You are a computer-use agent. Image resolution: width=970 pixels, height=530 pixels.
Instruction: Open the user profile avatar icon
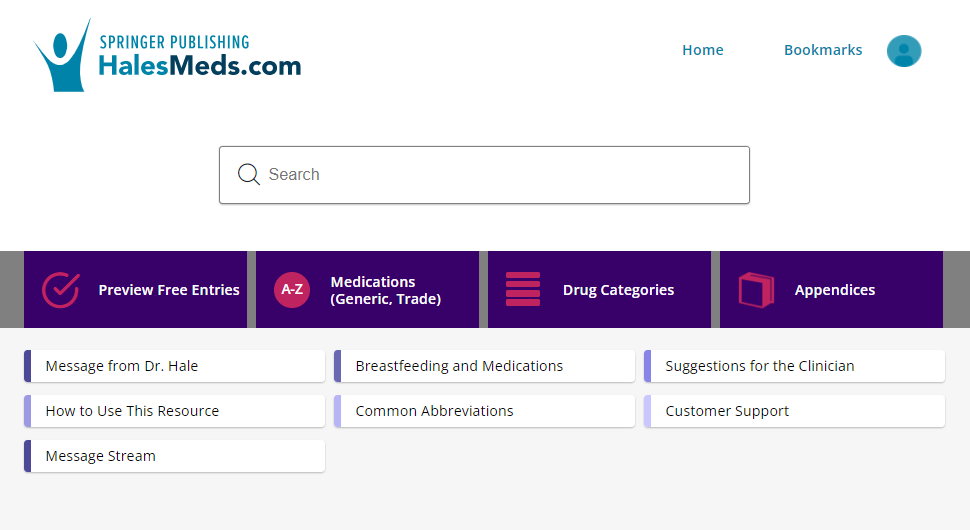pyautogui.click(x=904, y=51)
